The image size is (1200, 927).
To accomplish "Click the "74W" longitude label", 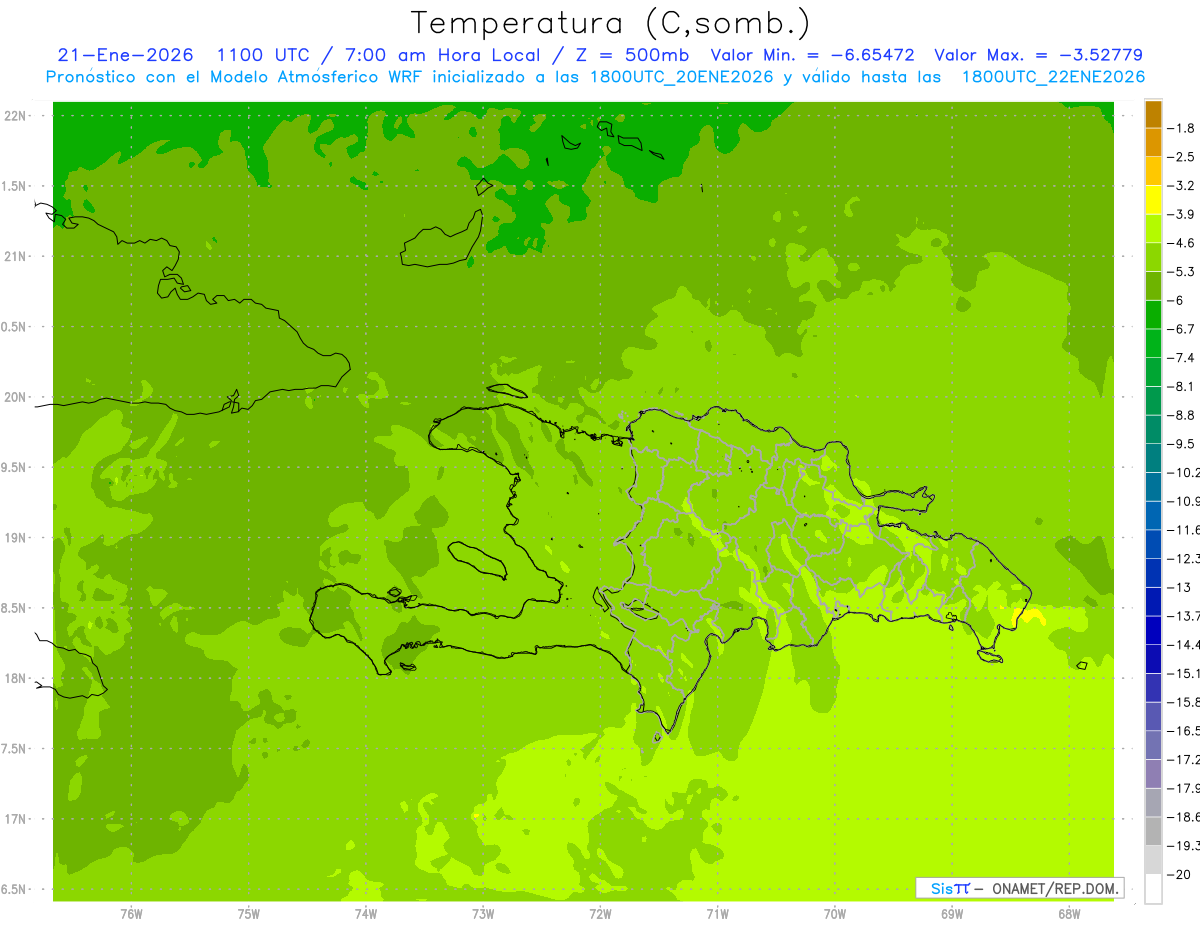I will 366,913.
